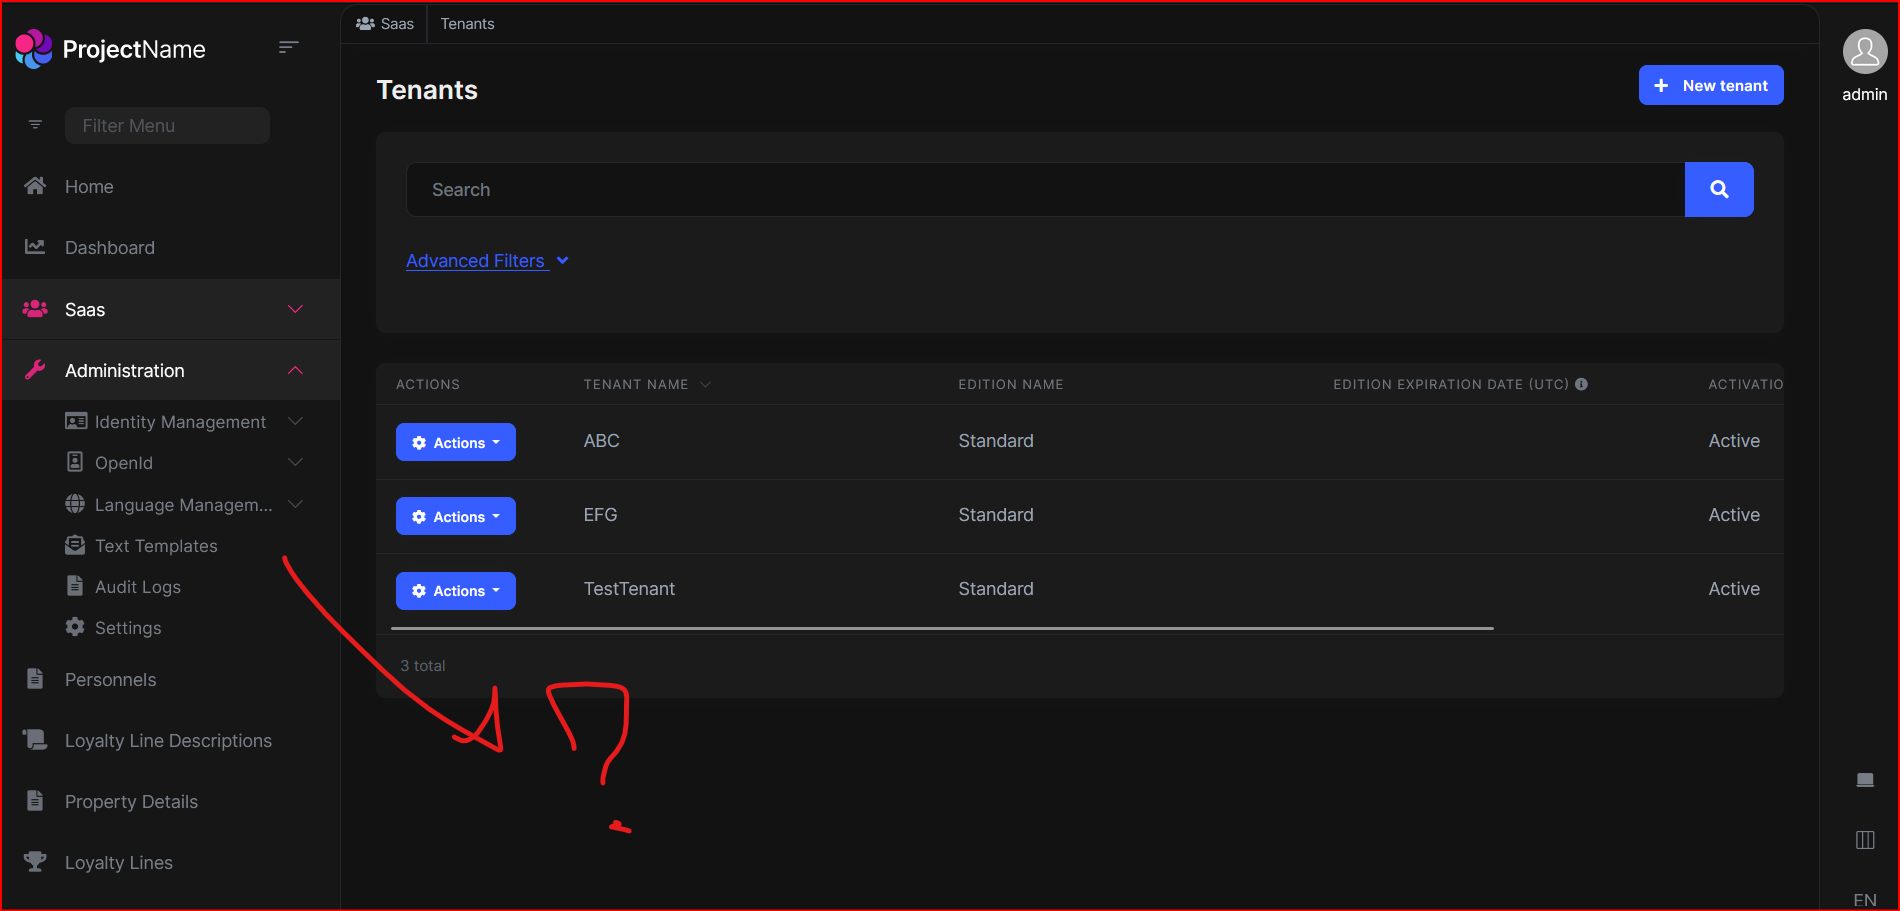Open Settings under Administration
Image resolution: width=1900 pixels, height=911 pixels.
coord(127,628)
